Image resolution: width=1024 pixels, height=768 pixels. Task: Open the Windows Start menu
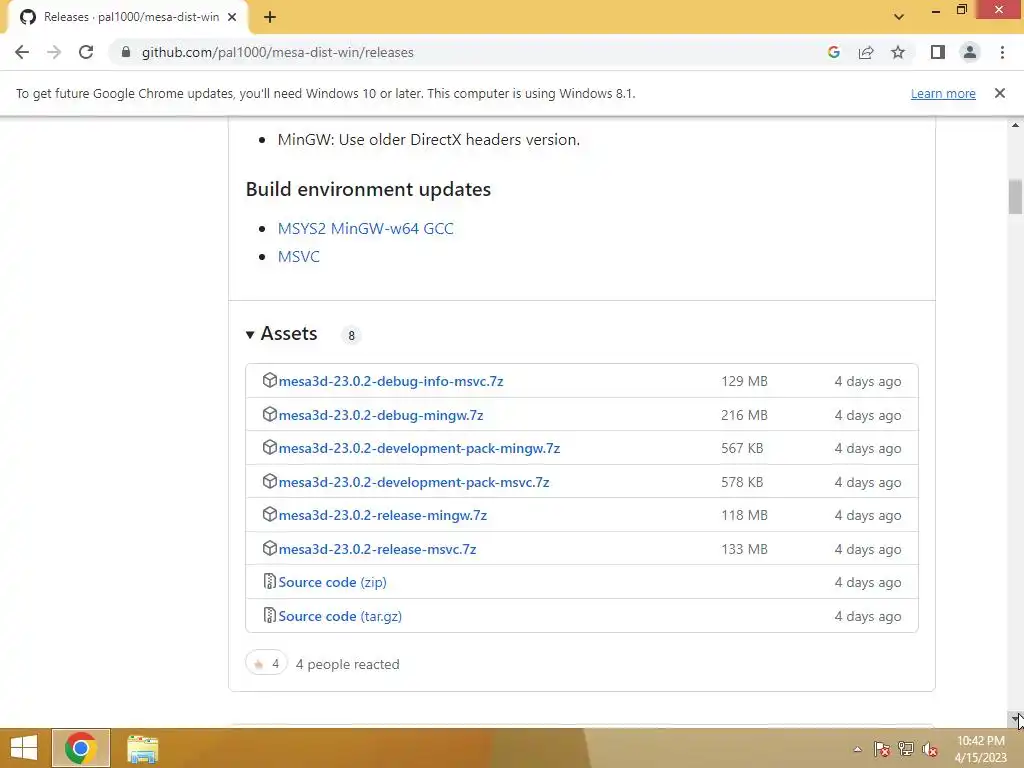pyautogui.click(x=24, y=748)
